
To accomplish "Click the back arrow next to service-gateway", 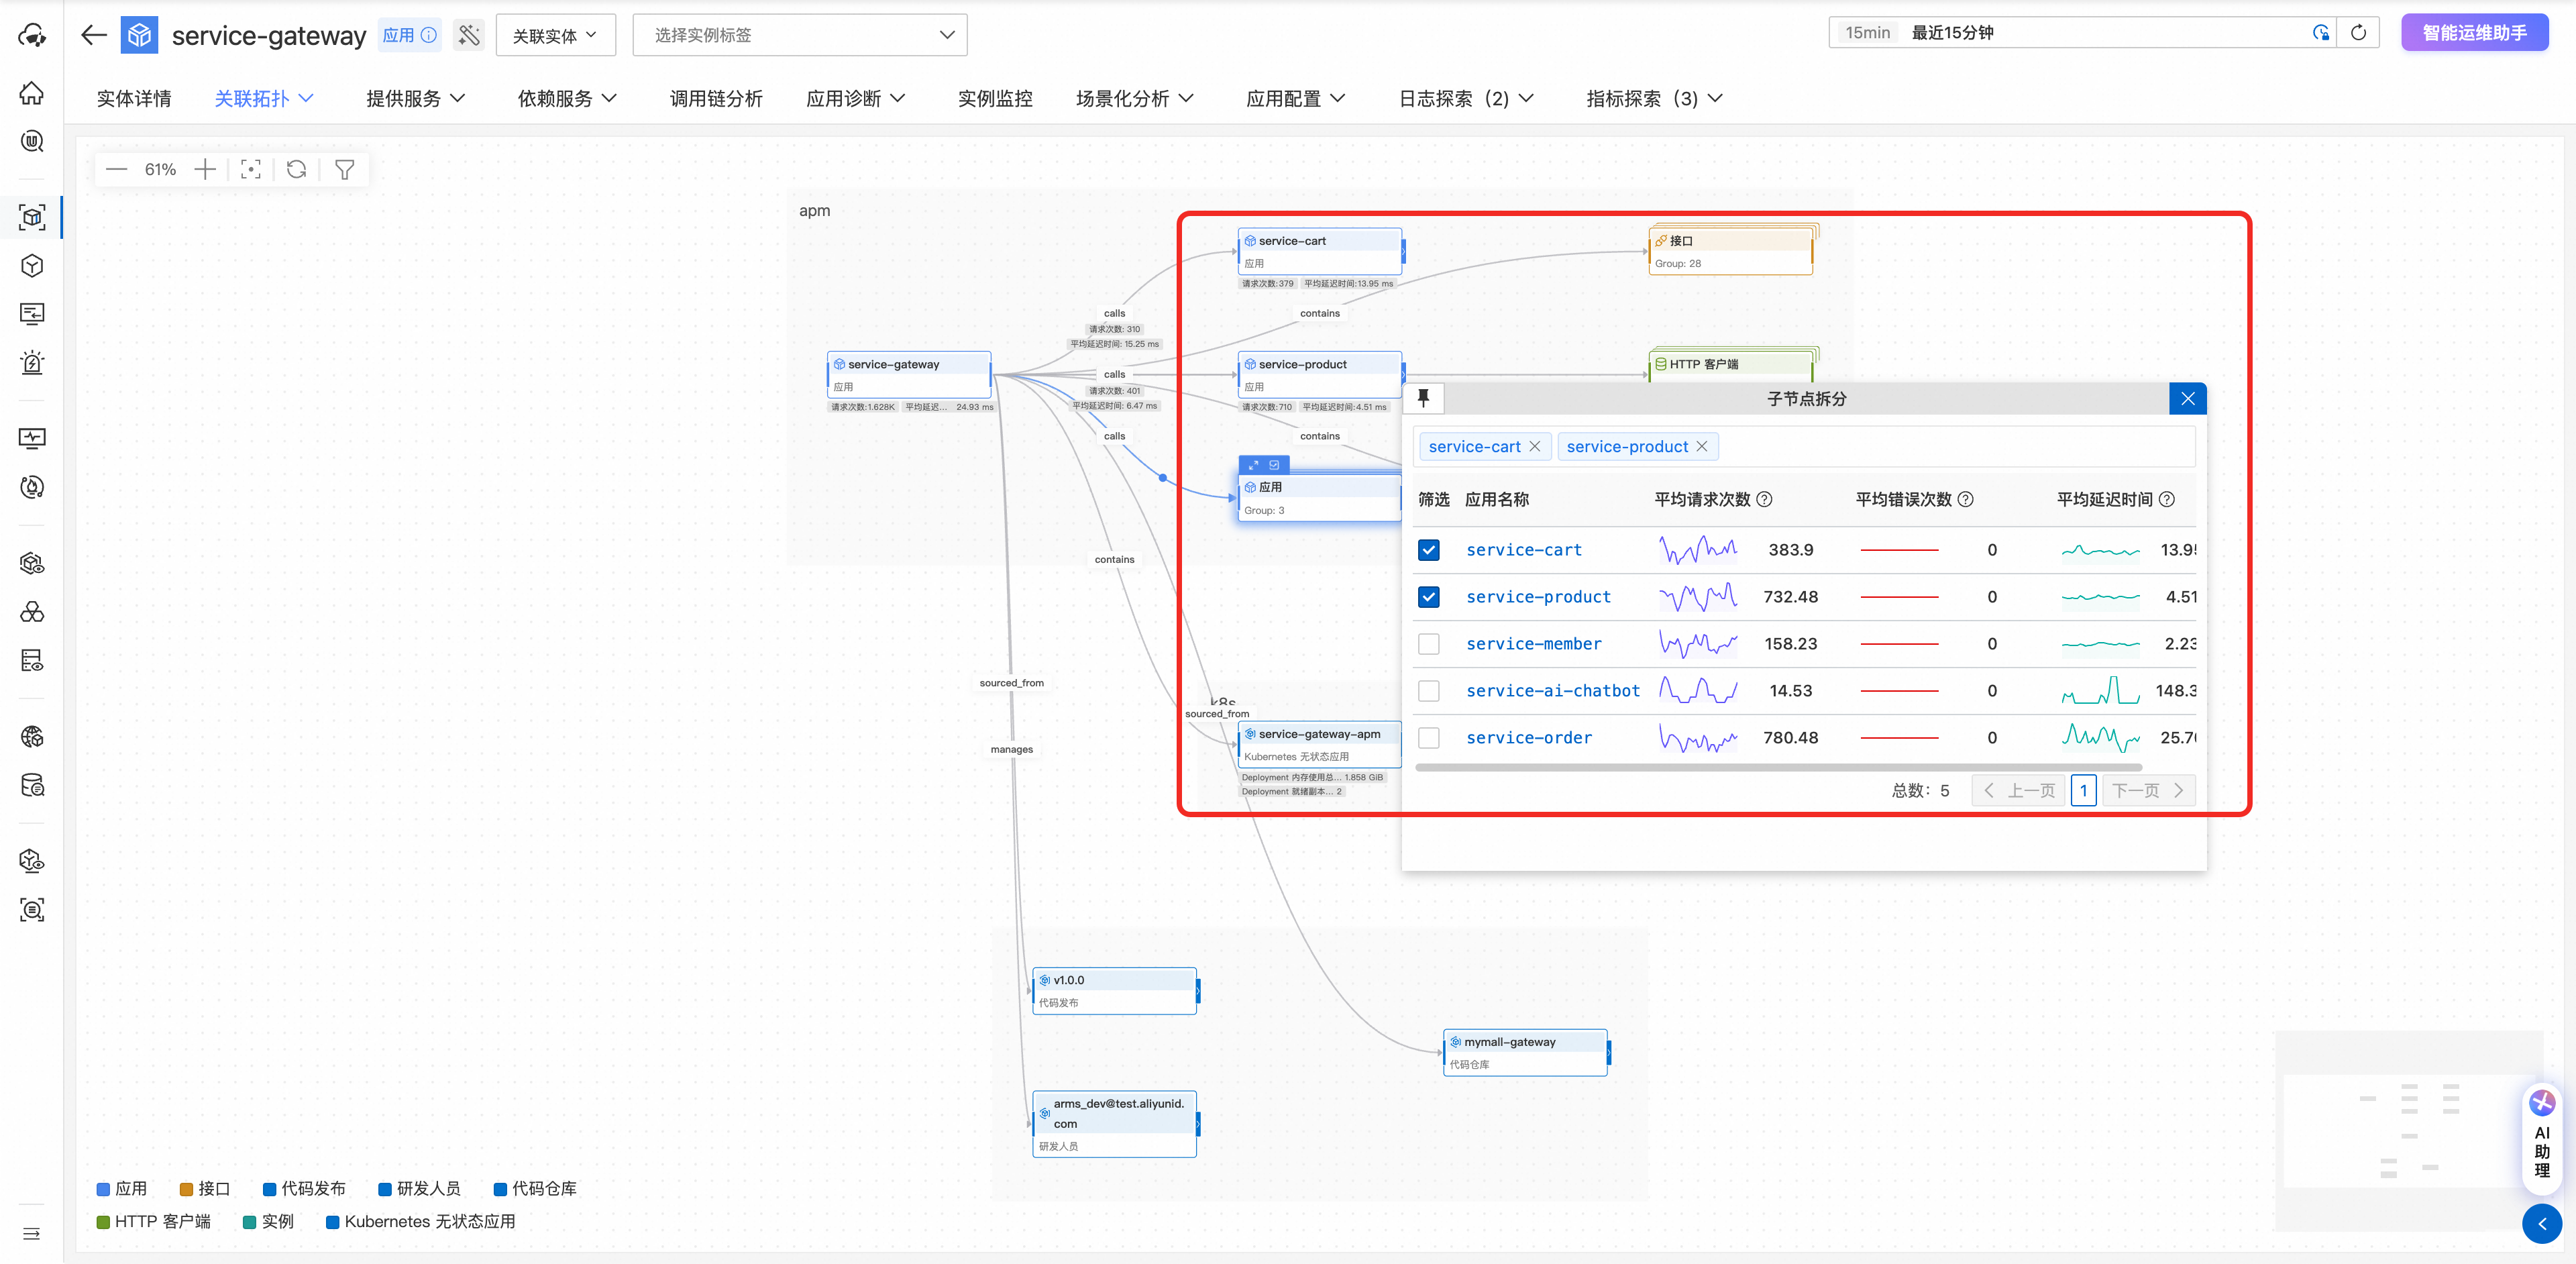I will click(94, 35).
